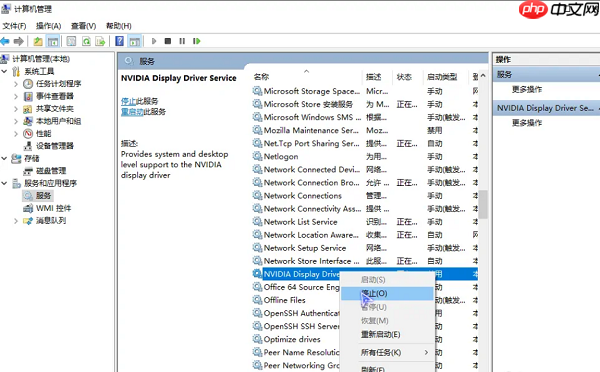The width and height of the screenshot is (600, 372).
Task: Click the Forward arrow in the toolbar
Action: pyautogui.click(x=18, y=41)
